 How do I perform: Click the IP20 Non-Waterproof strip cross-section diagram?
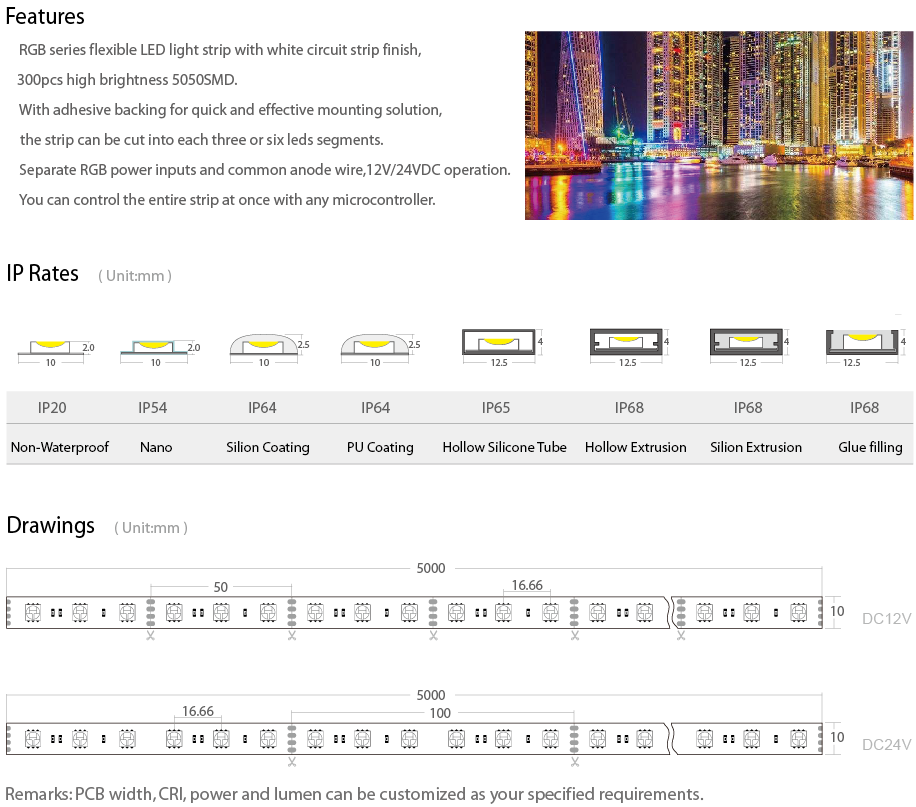coord(54,346)
